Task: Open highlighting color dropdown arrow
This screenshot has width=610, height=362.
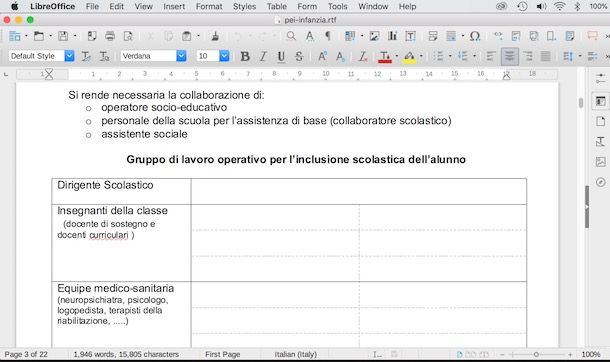Action: pos(421,56)
